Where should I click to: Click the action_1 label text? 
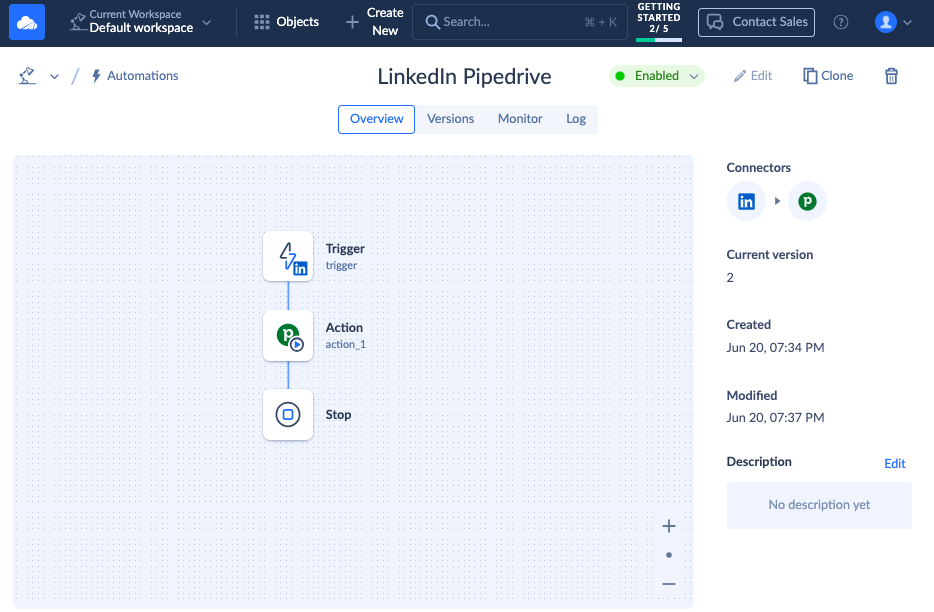[x=345, y=344]
